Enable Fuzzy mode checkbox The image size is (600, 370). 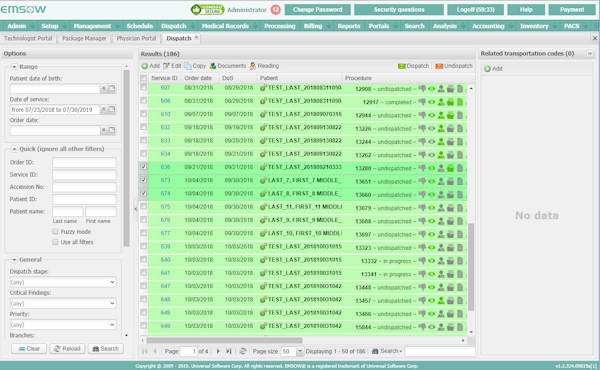point(55,231)
